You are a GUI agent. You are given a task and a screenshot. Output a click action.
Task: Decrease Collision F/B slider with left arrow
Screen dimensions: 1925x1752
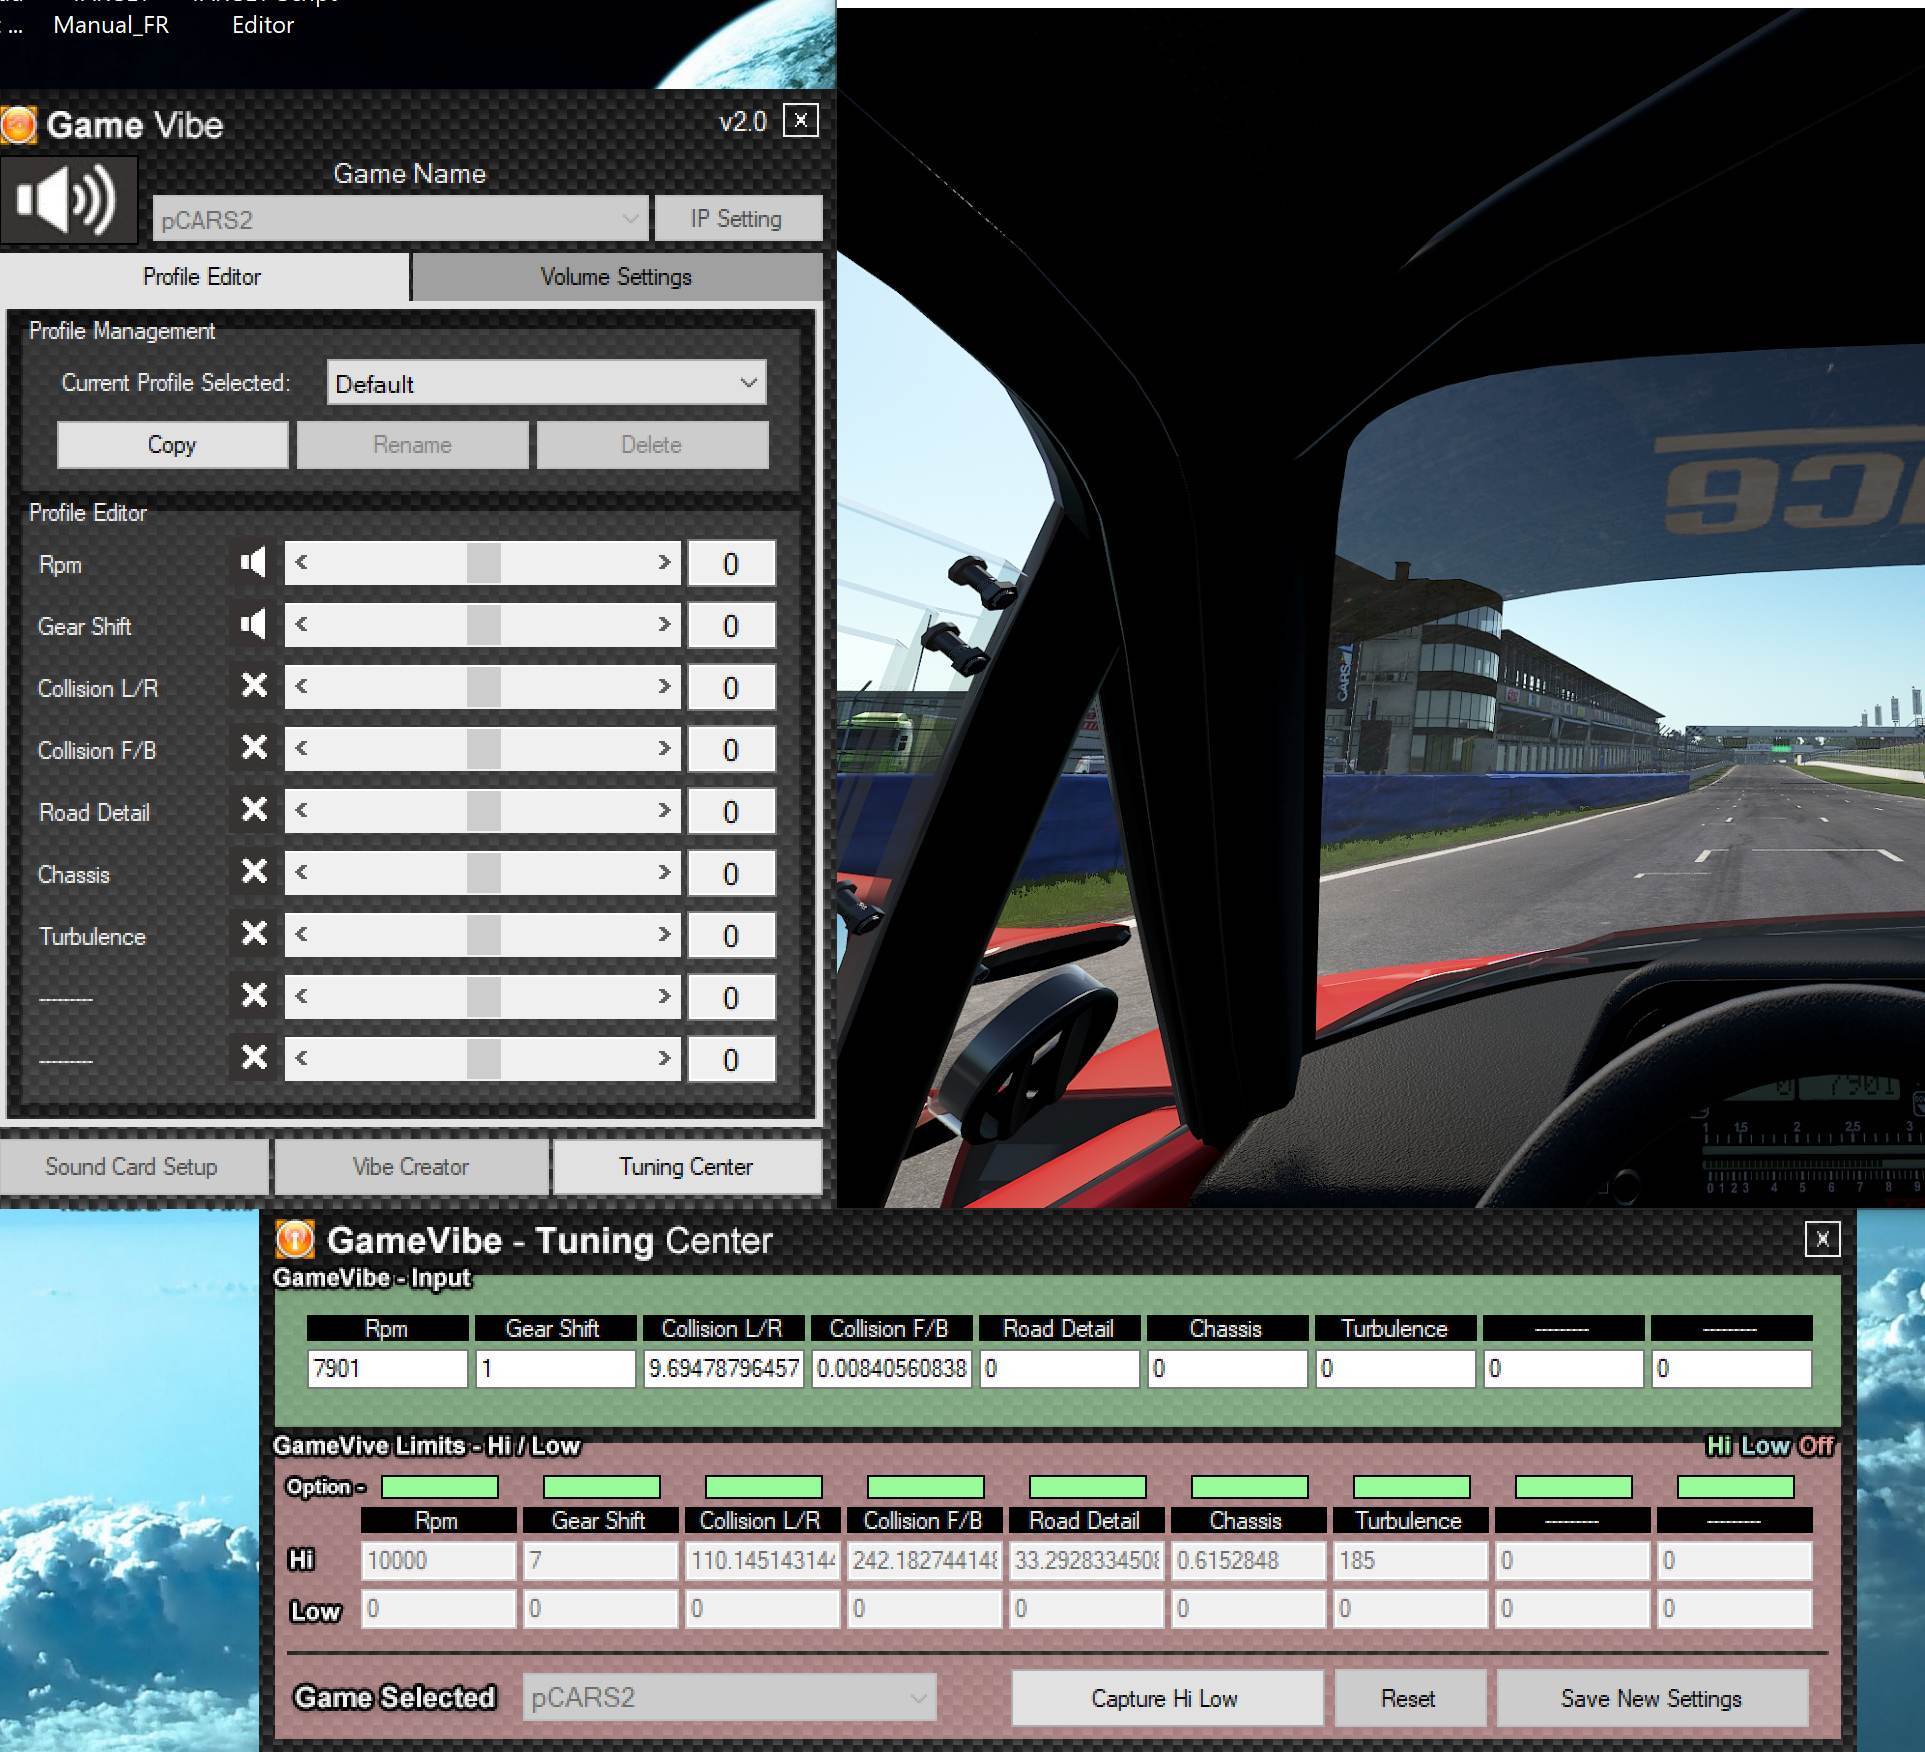[x=301, y=749]
